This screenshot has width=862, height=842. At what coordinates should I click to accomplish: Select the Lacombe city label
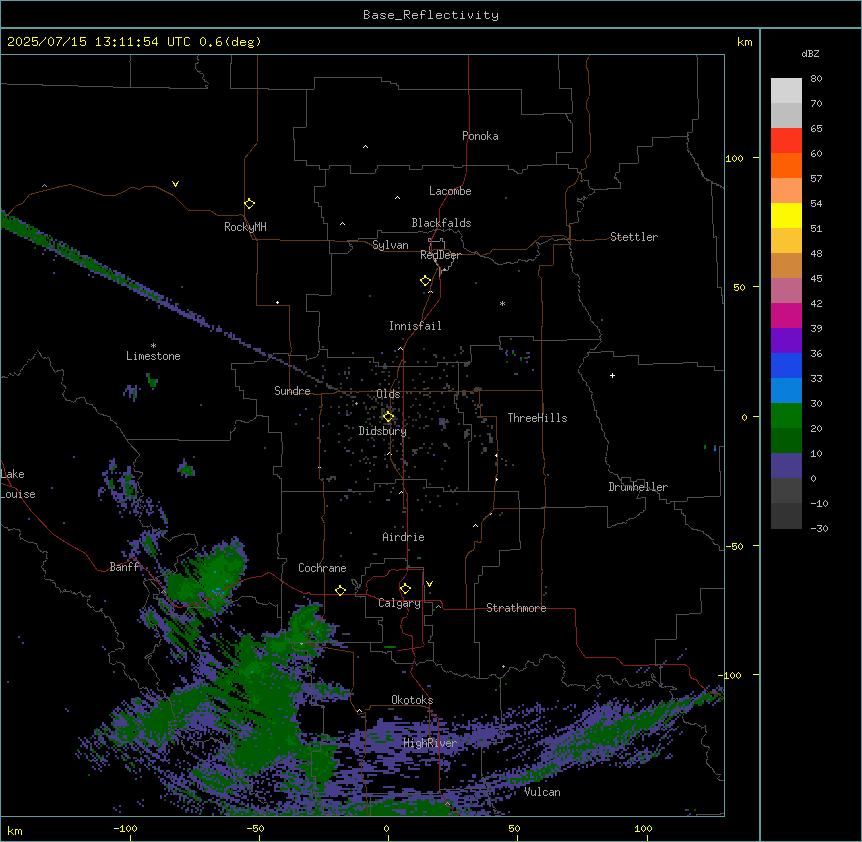450,191
